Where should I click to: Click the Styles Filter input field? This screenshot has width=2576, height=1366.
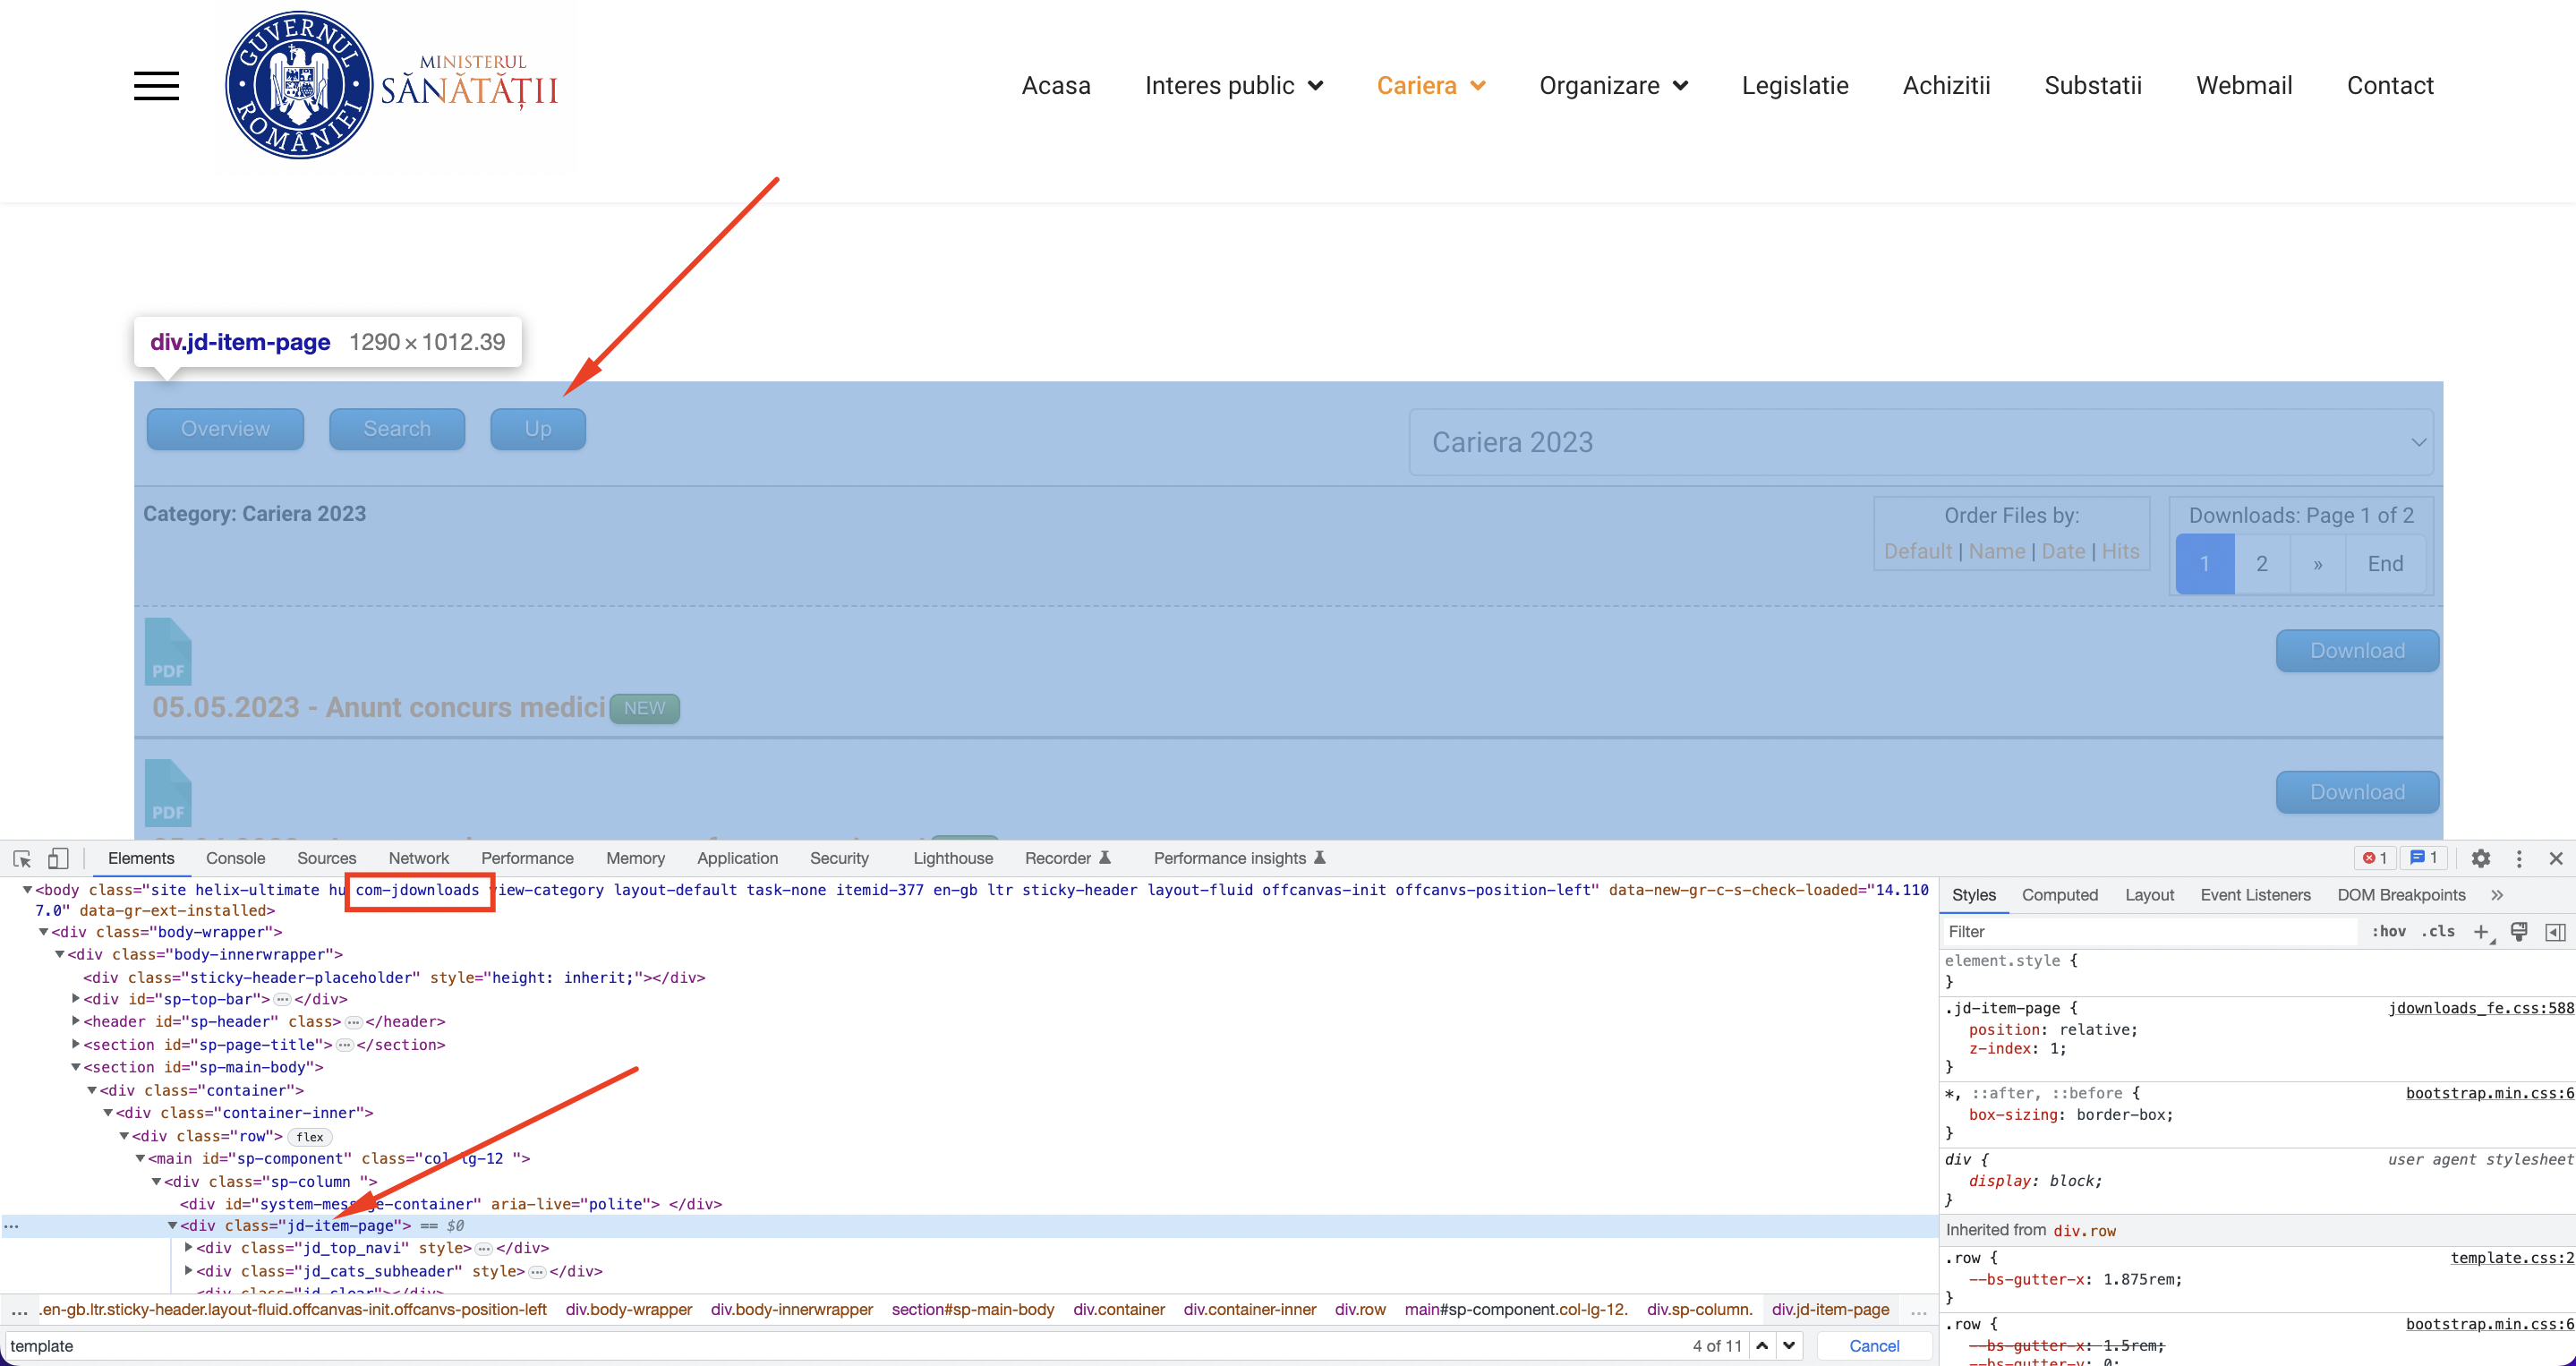coord(2150,931)
